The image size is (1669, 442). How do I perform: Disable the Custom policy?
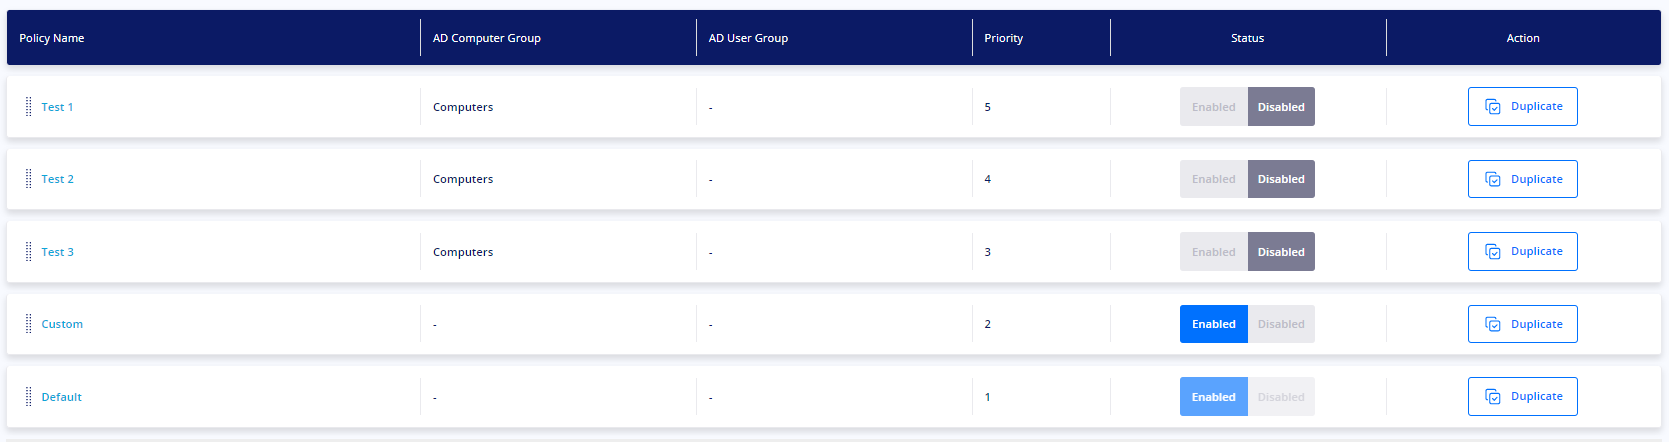1281,324
